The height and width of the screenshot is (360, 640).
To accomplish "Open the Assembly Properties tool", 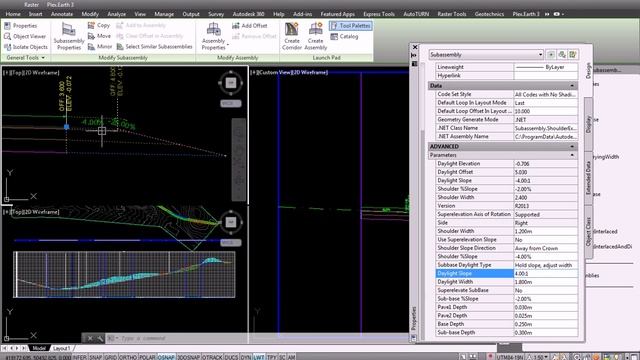I will (213, 37).
